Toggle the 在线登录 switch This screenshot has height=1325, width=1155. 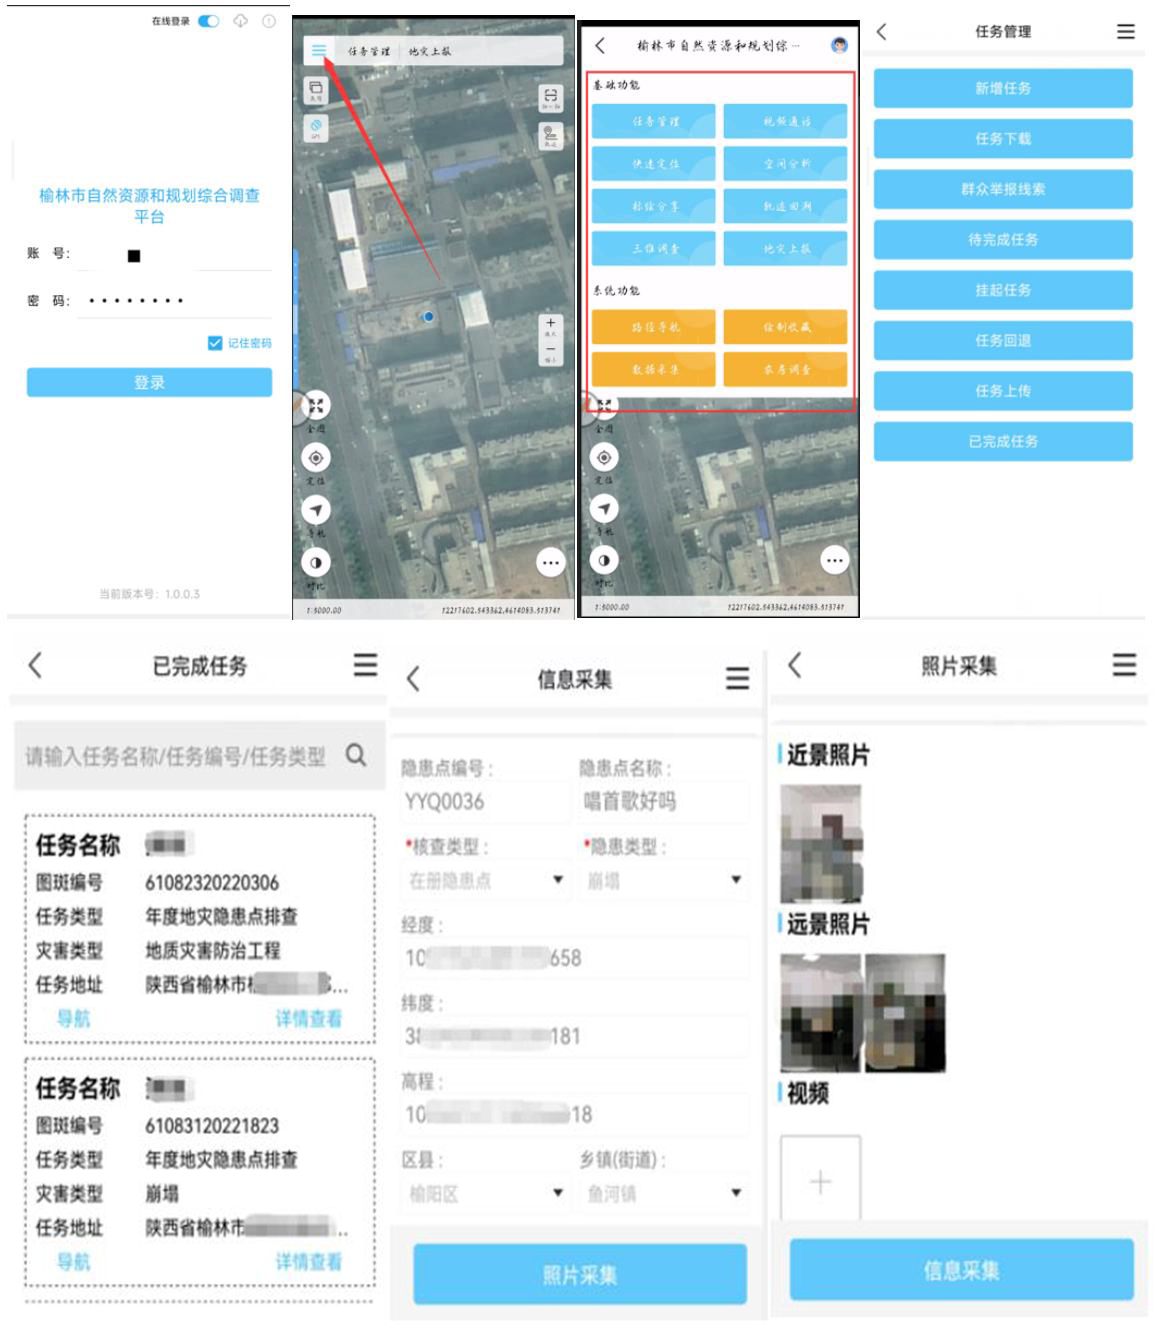tap(208, 21)
